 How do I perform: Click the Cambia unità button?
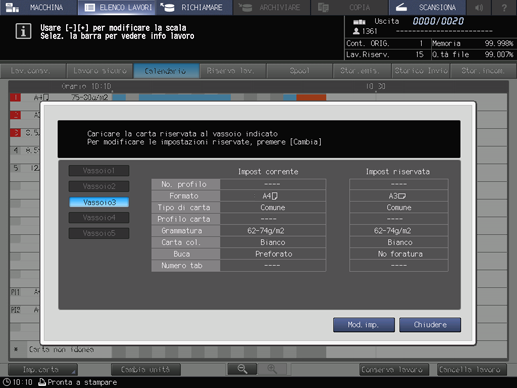coord(146,370)
